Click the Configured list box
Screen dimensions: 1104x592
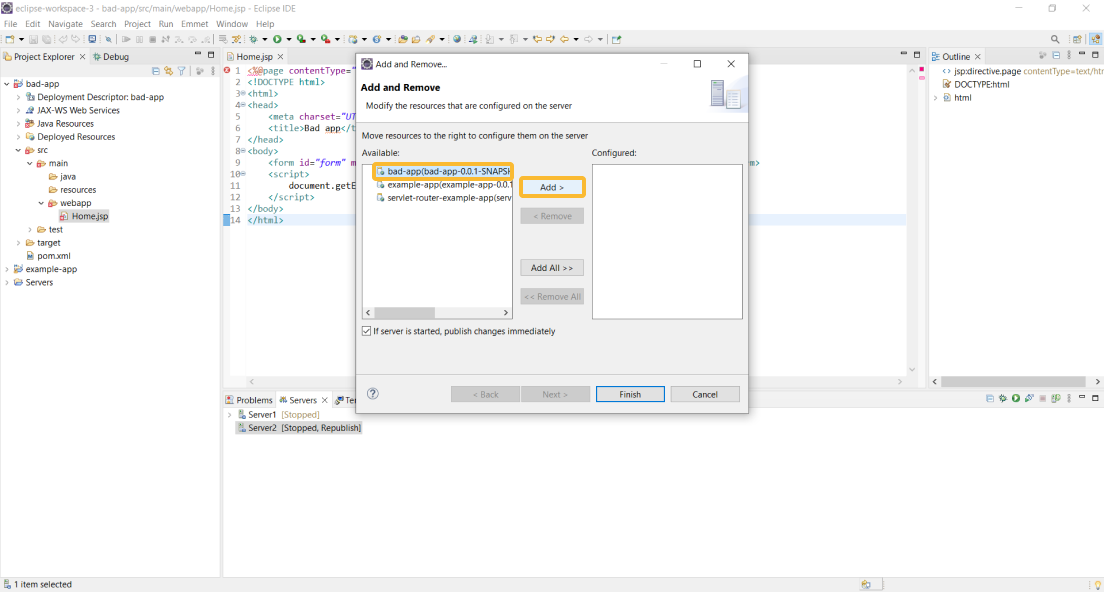click(667, 241)
